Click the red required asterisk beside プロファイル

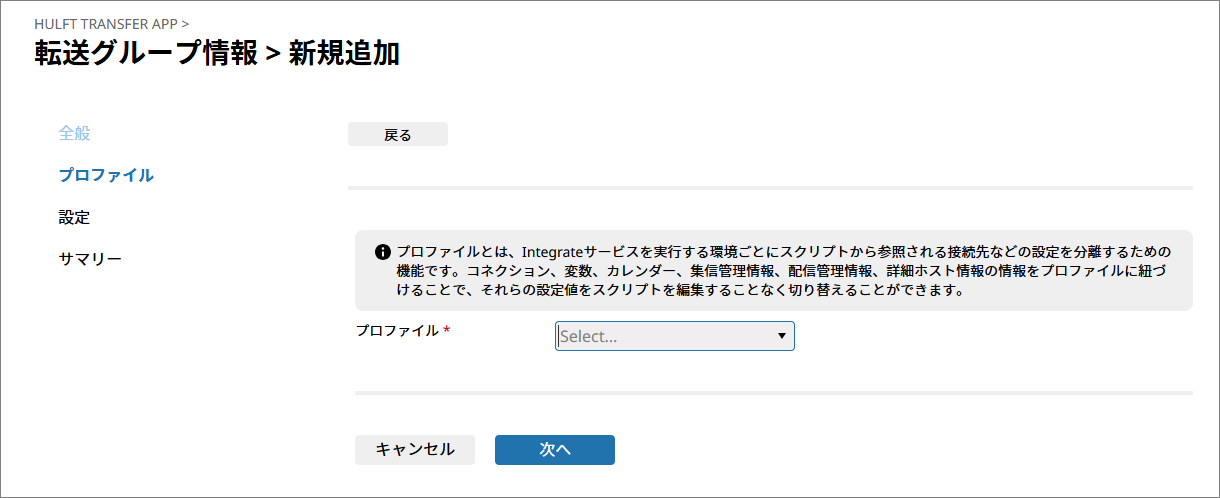tap(447, 331)
